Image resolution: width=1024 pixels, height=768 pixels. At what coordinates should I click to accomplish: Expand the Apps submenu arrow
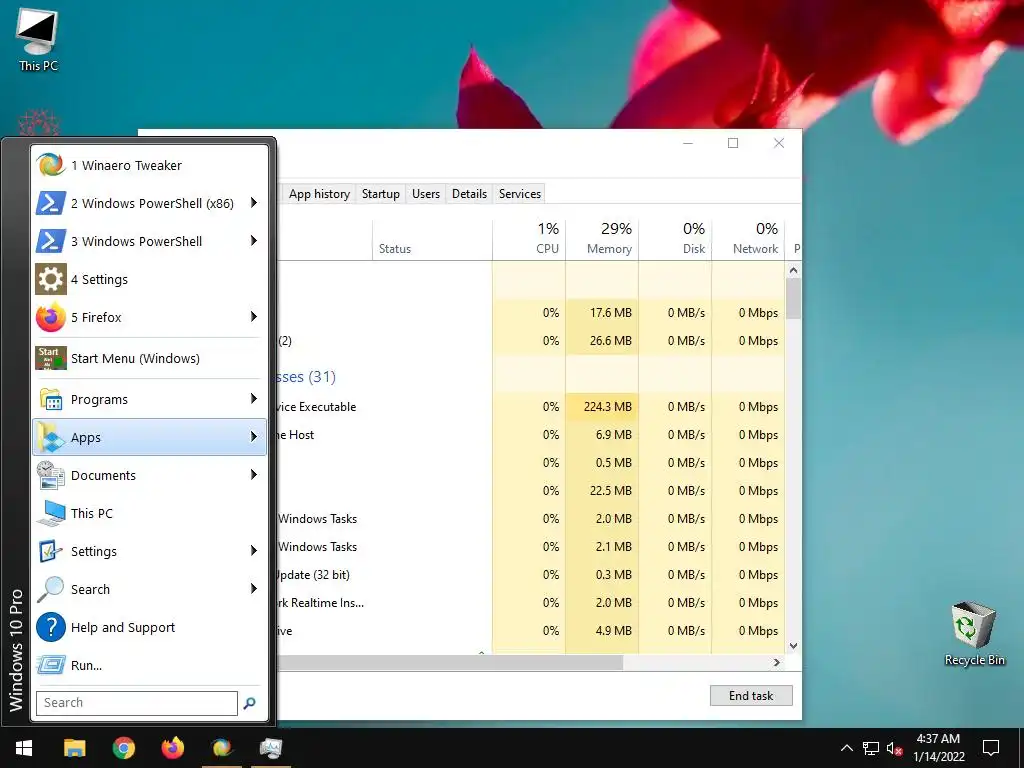pyautogui.click(x=254, y=437)
